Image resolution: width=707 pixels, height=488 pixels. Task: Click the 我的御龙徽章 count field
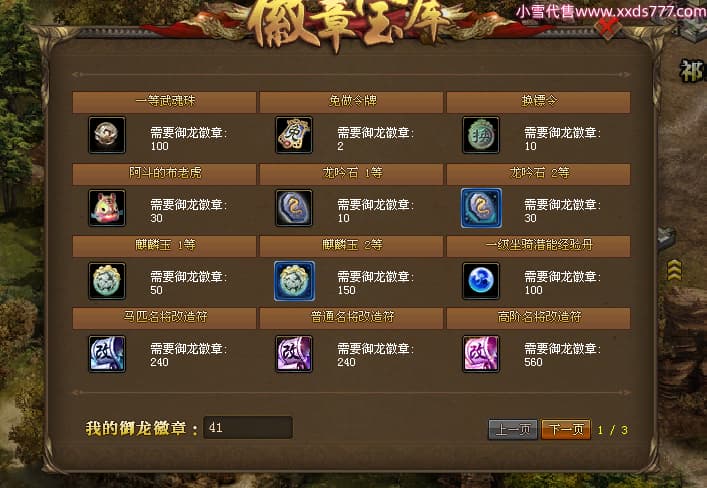[x=248, y=427]
